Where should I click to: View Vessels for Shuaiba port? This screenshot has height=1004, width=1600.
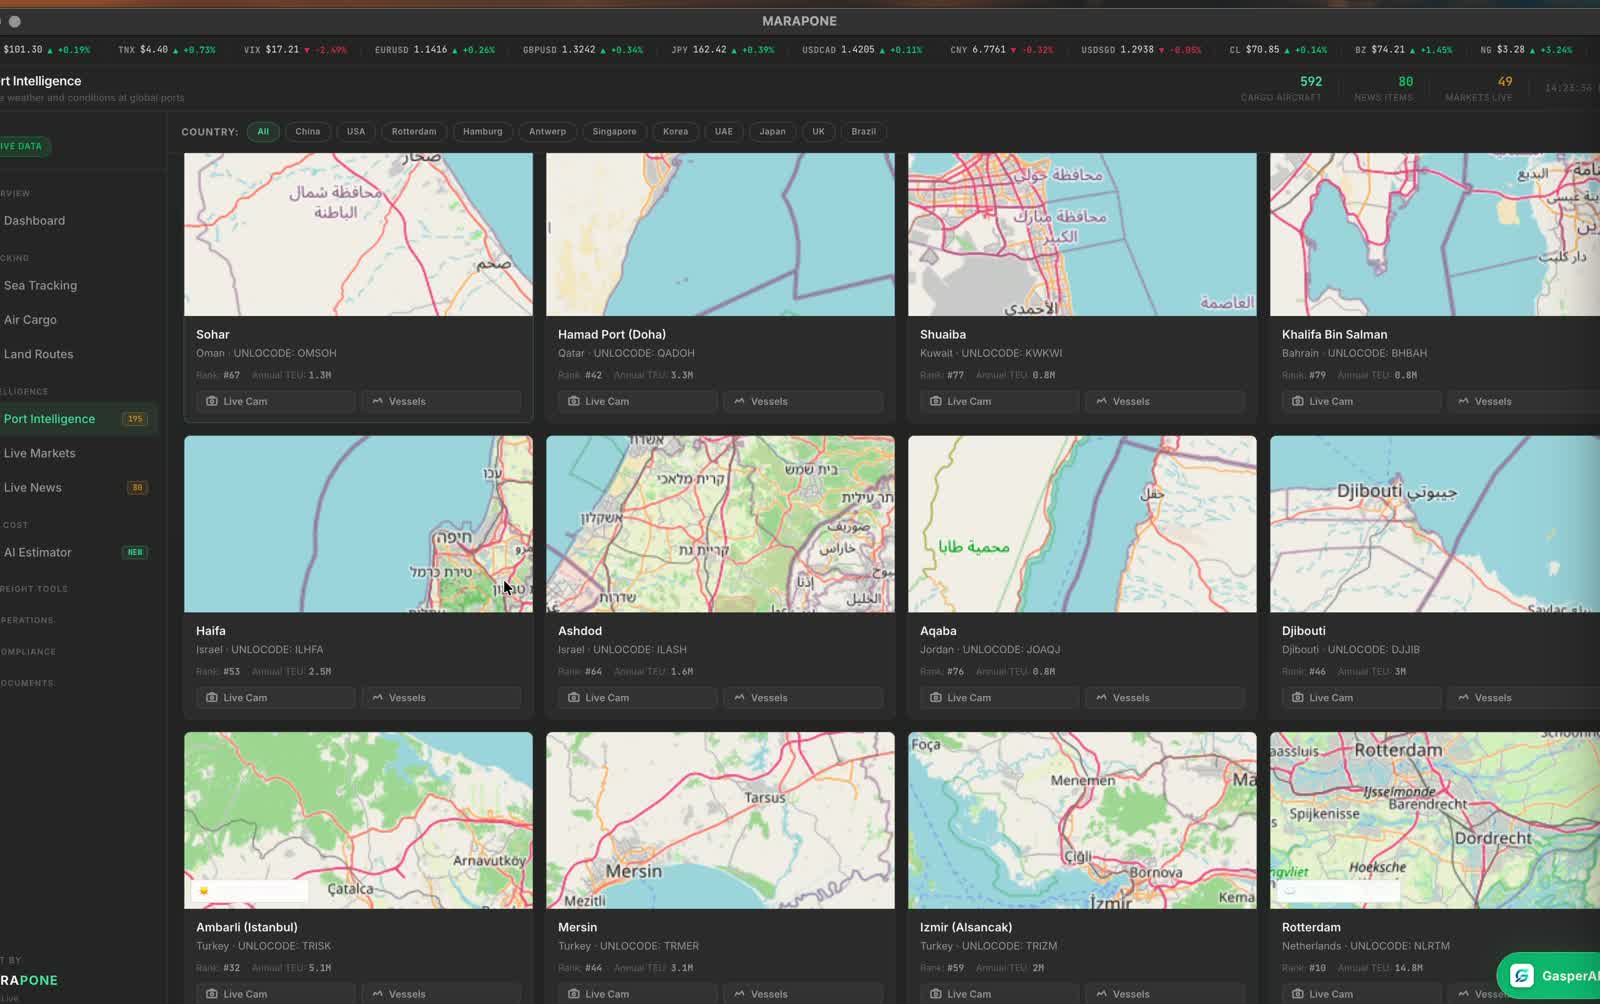1165,401
